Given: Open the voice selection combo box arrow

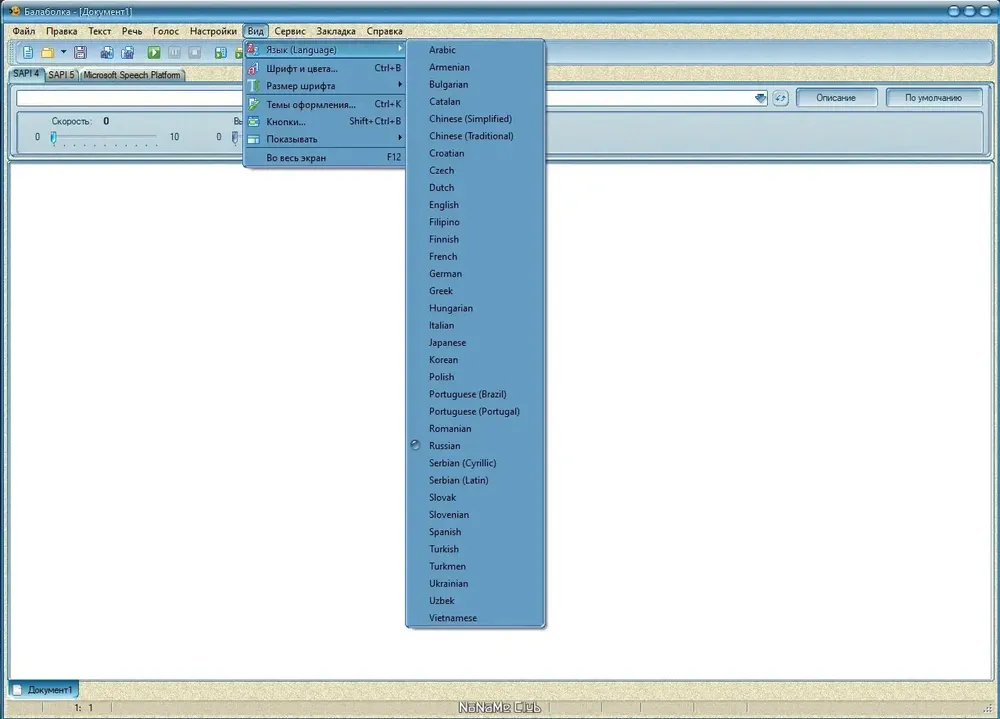Looking at the screenshot, I should [760, 98].
